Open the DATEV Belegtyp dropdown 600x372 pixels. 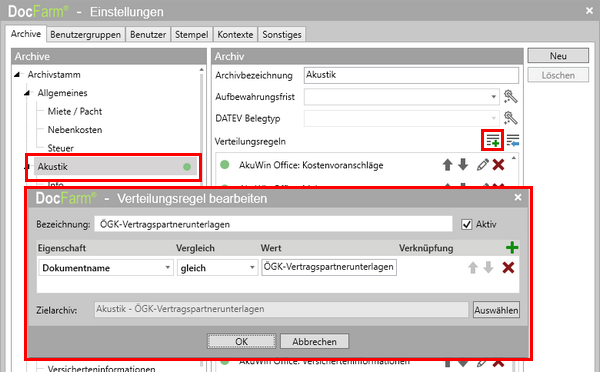[x=401, y=118]
